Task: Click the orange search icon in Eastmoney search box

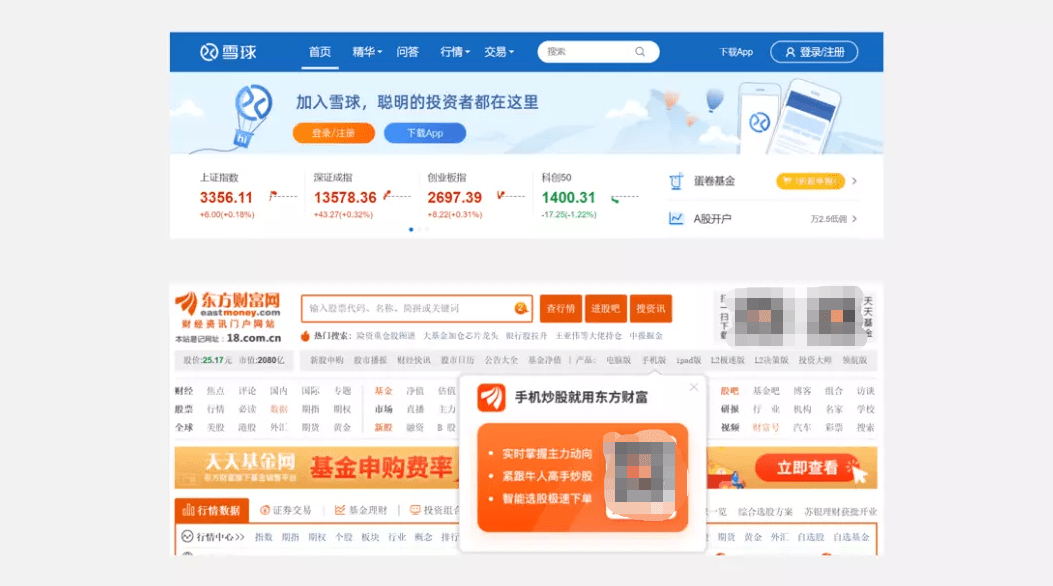Action: (x=520, y=308)
